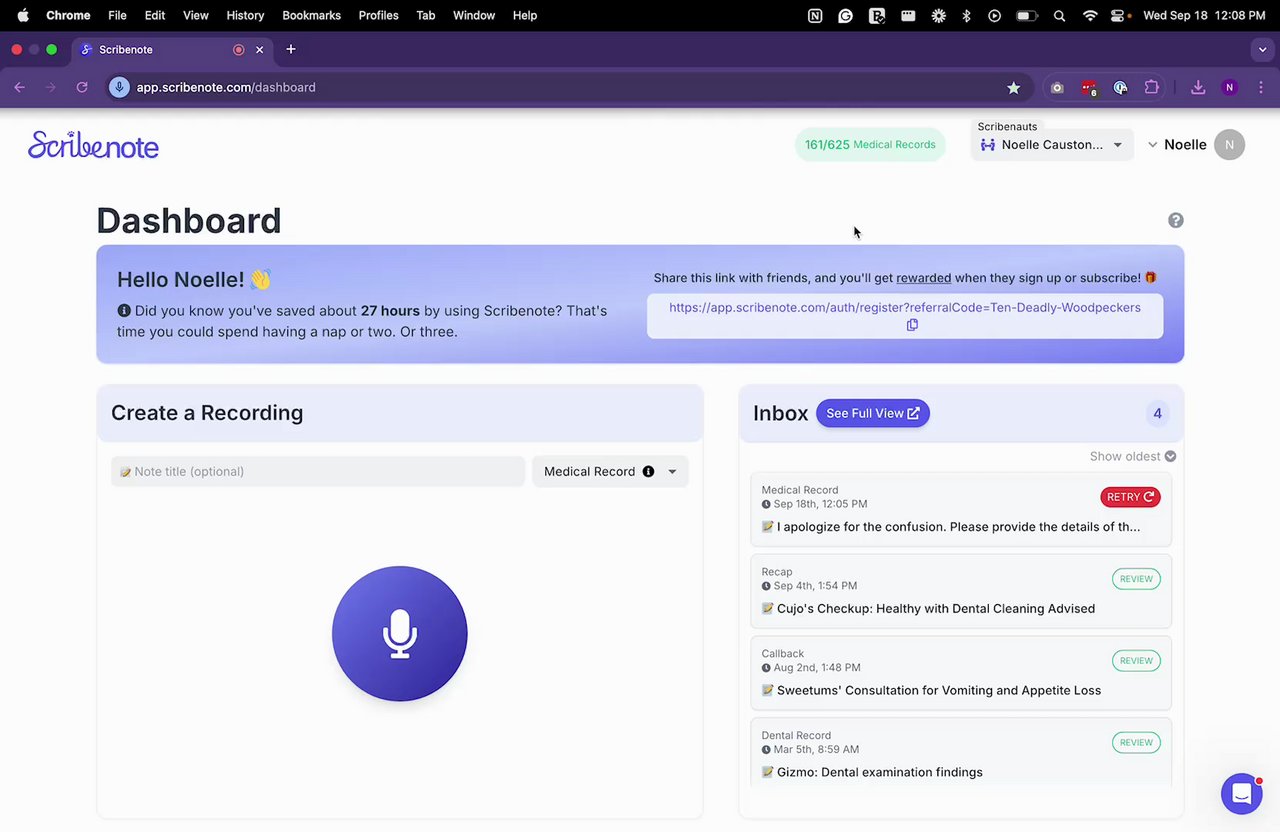Open the View menu
The width and height of the screenshot is (1280, 832).
coord(196,16)
